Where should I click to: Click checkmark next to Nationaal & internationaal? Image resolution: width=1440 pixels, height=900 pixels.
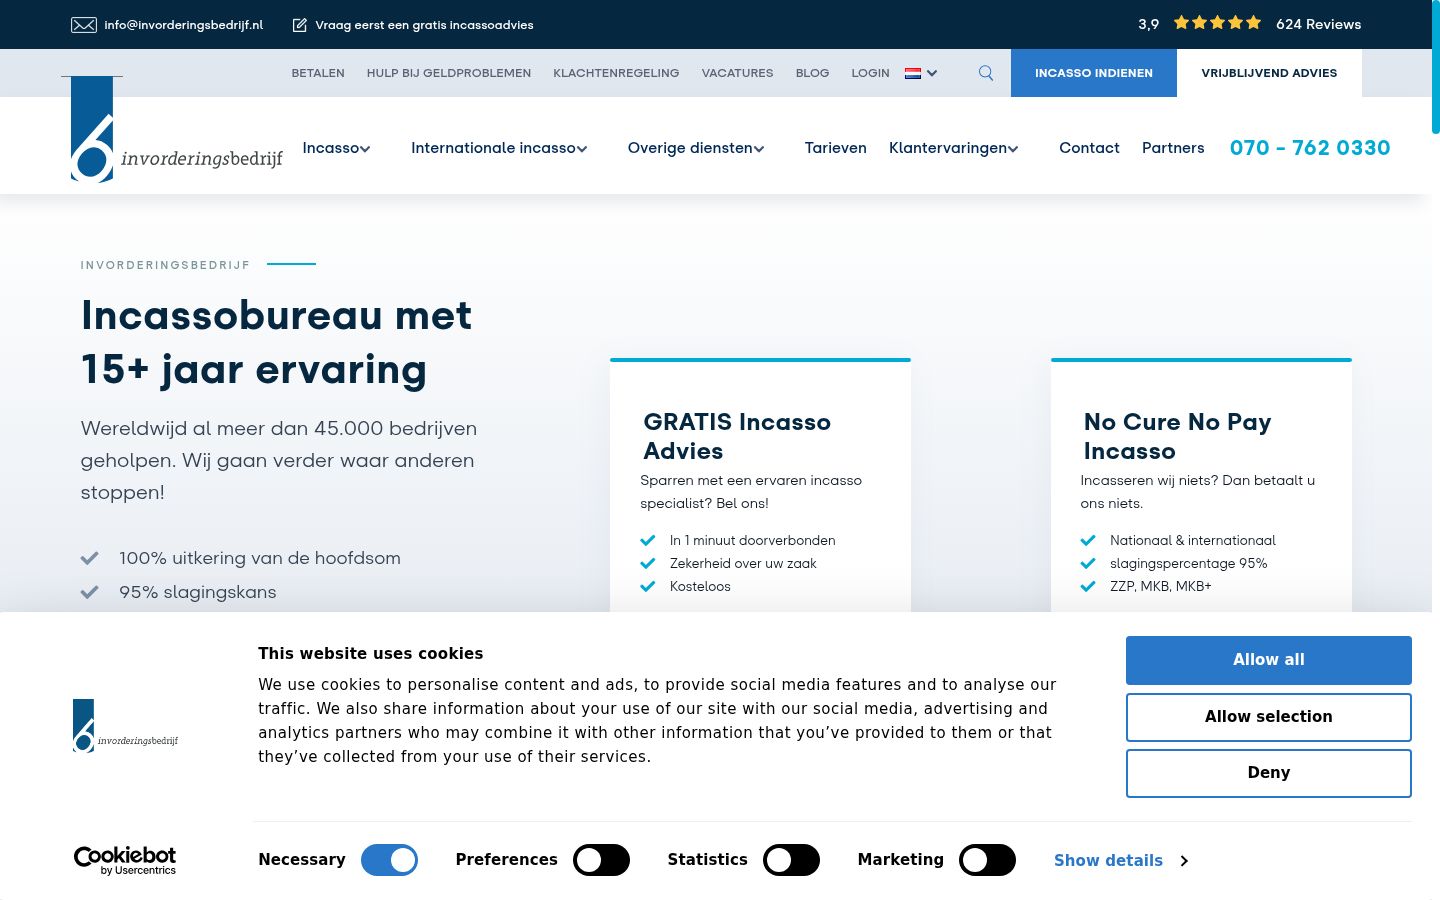(x=1088, y=540)
